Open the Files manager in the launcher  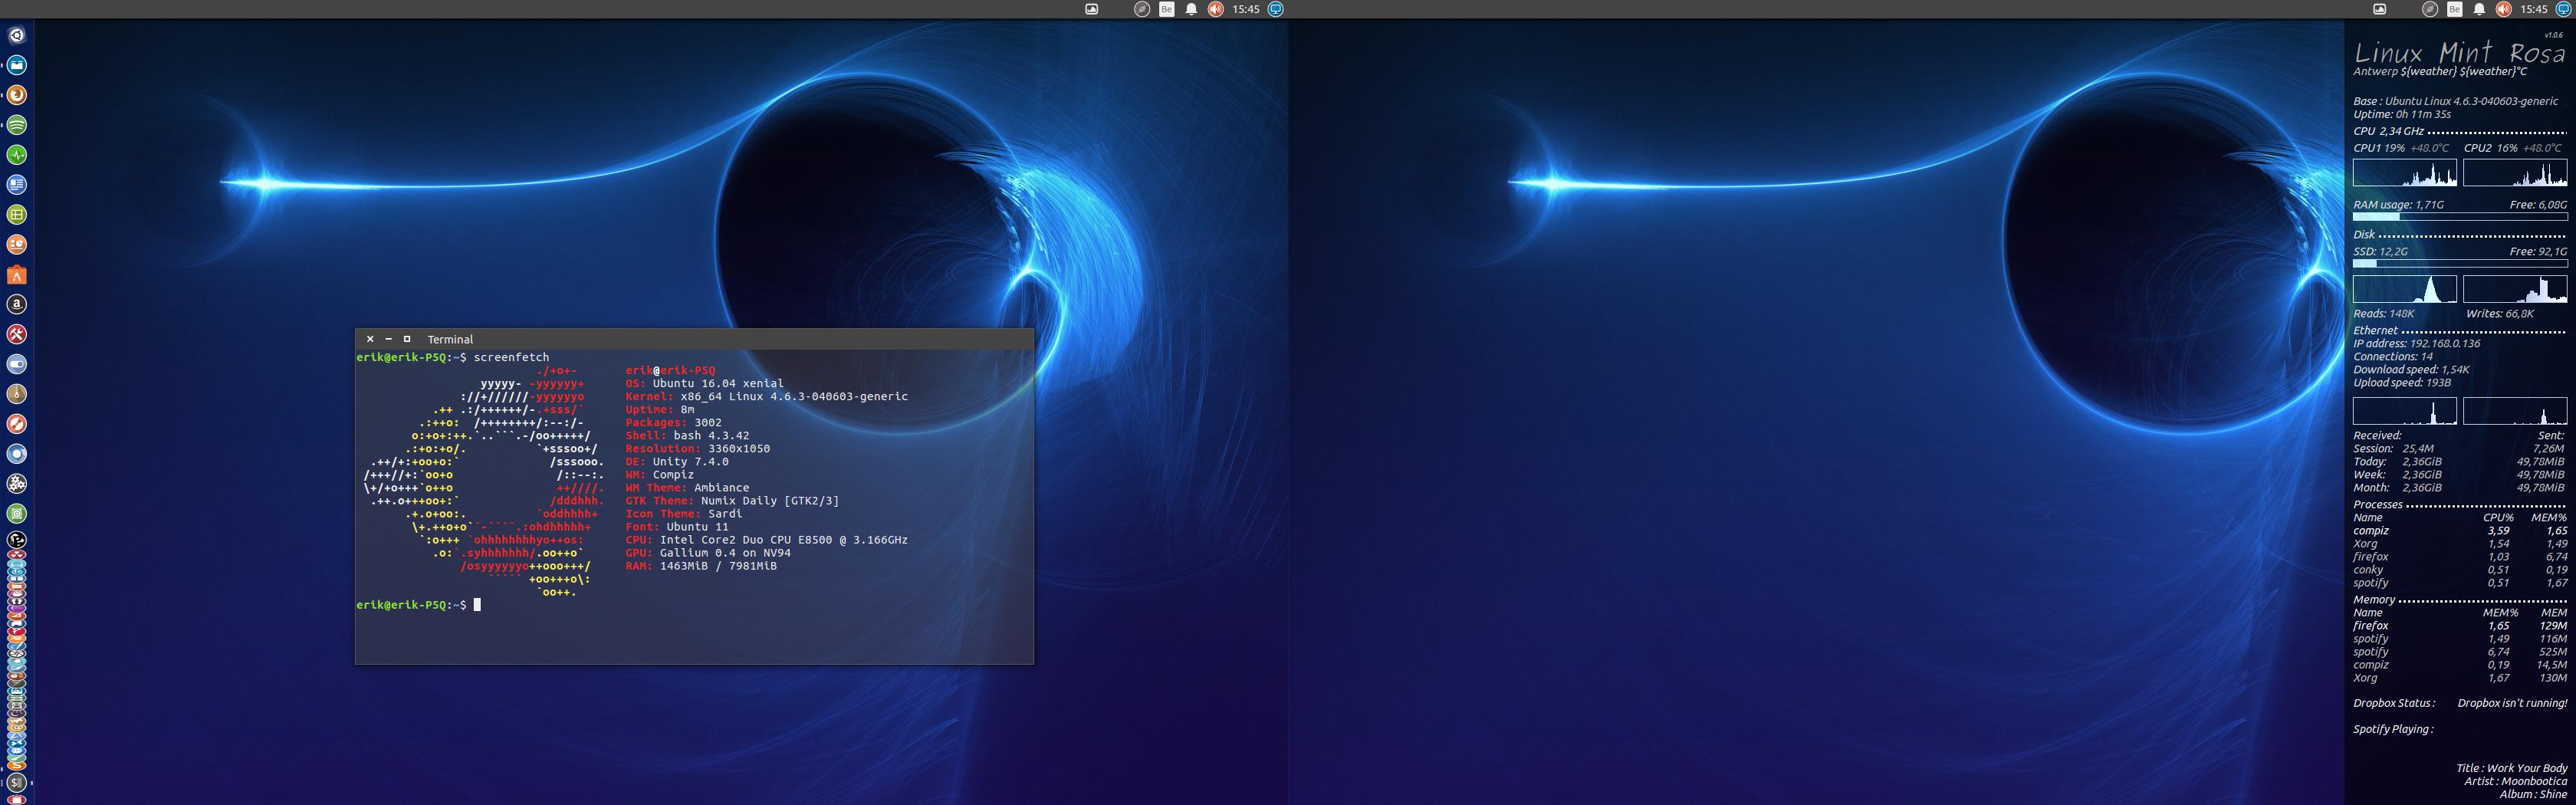click(17, 66)
